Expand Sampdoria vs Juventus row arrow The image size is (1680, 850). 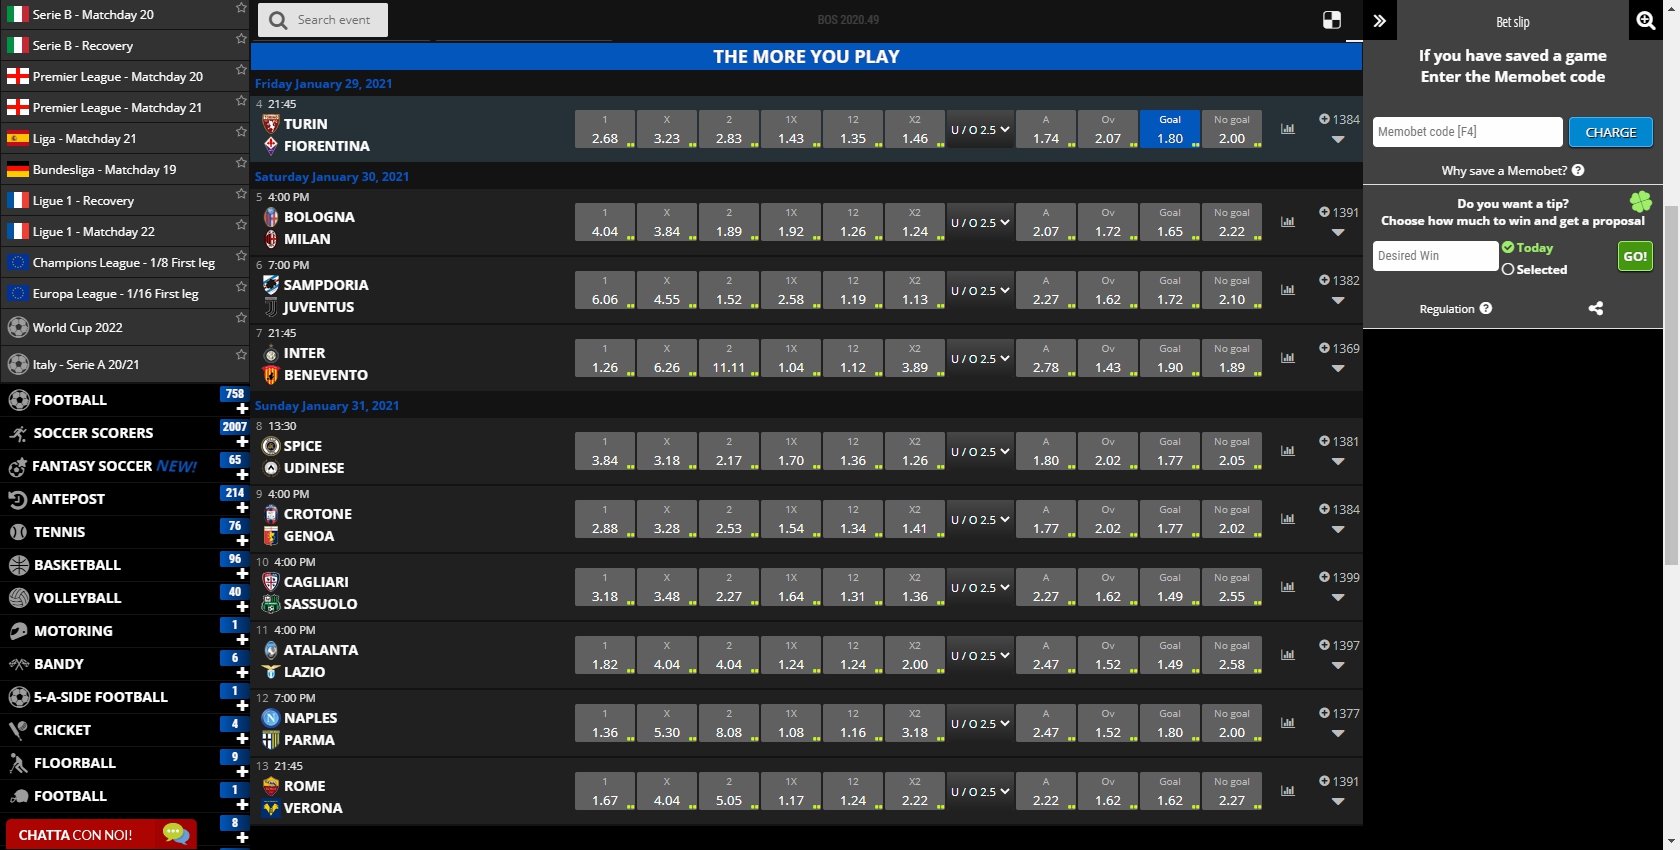[x=1338, y=300]
